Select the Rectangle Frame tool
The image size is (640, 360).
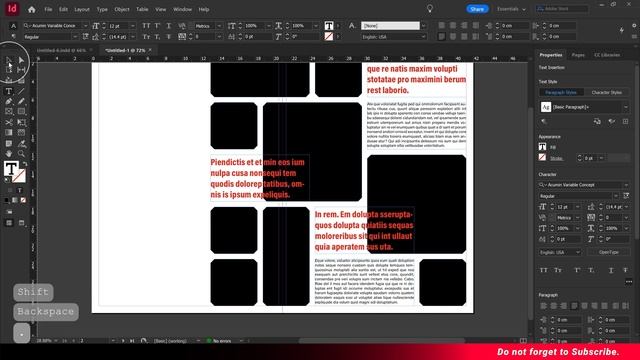(x=9, y=111)
